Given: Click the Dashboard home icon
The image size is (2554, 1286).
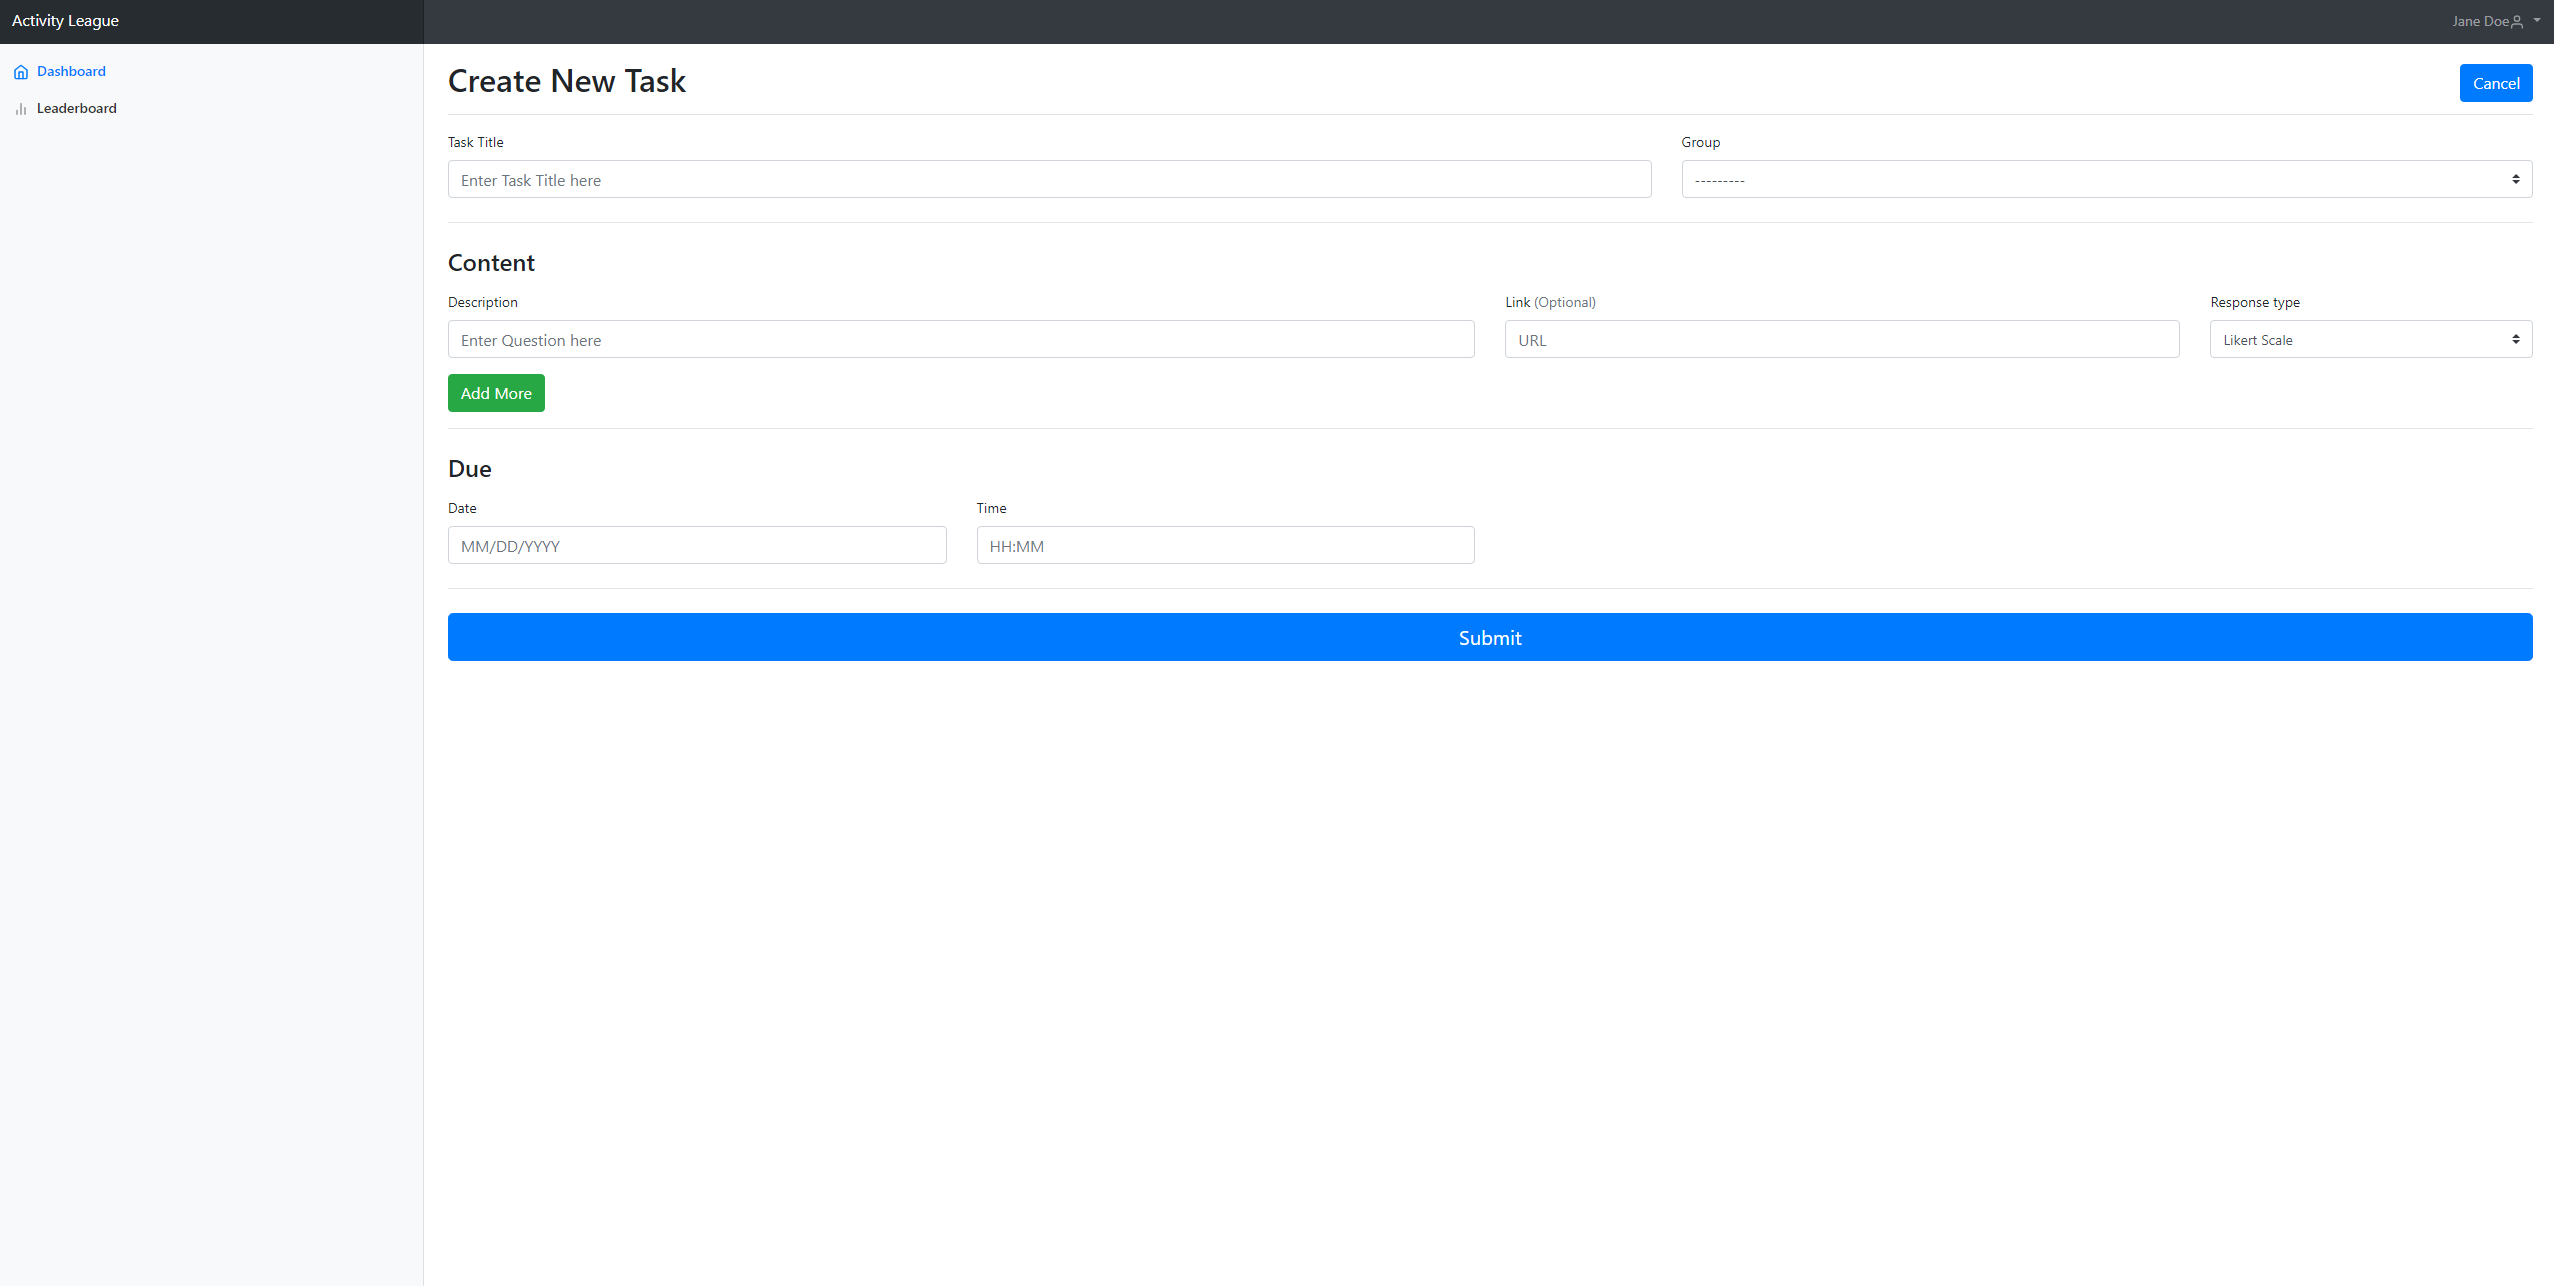Looking at the screenshot, I should (x=21, y=72).
